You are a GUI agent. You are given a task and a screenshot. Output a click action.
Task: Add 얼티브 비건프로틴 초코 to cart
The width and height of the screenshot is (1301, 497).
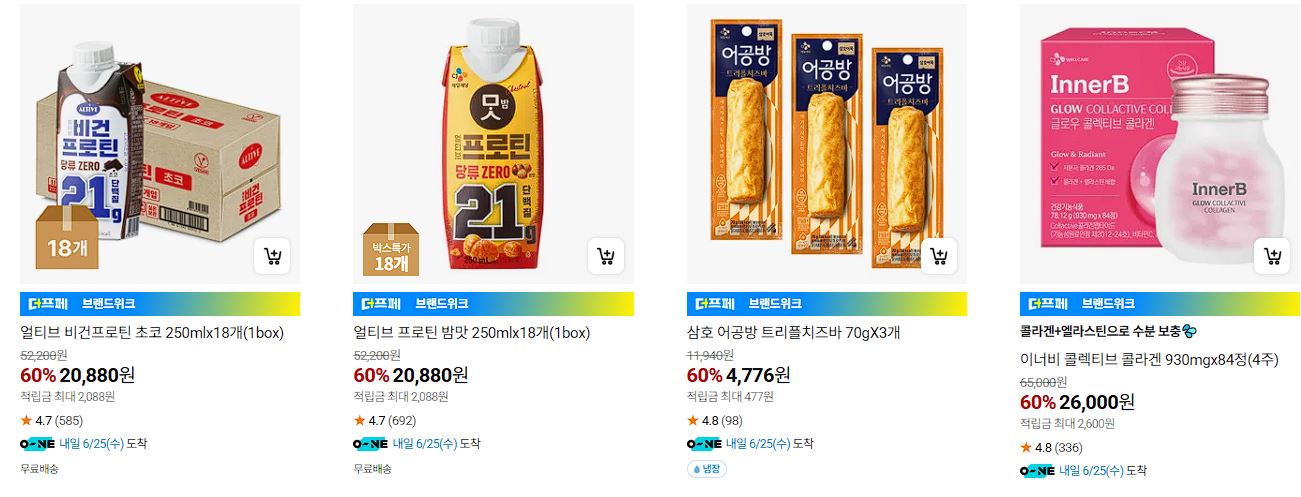point(272,257)
